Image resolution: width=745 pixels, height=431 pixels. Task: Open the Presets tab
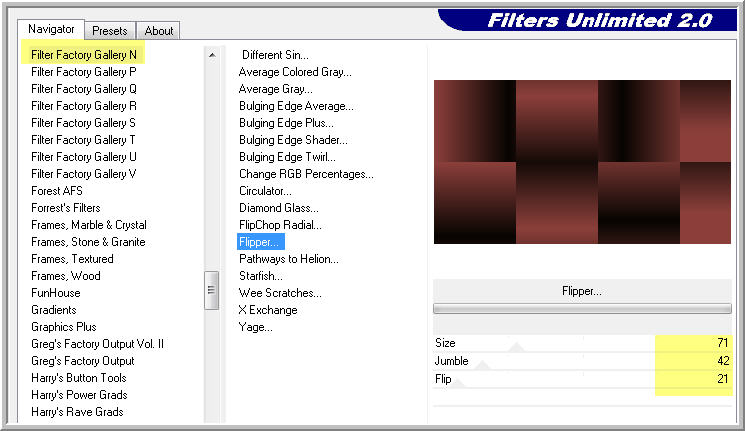(110, 31)
